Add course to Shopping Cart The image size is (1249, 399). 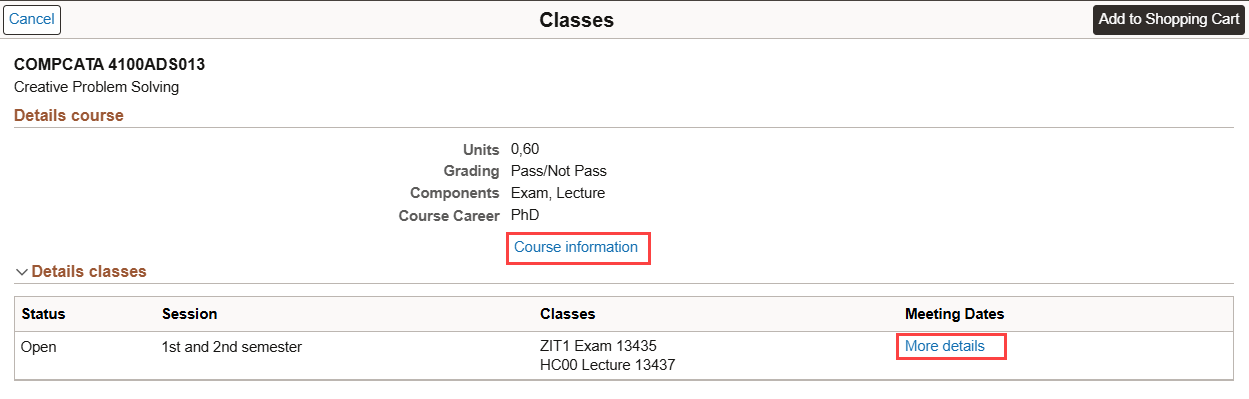[x=1169, y=19]
